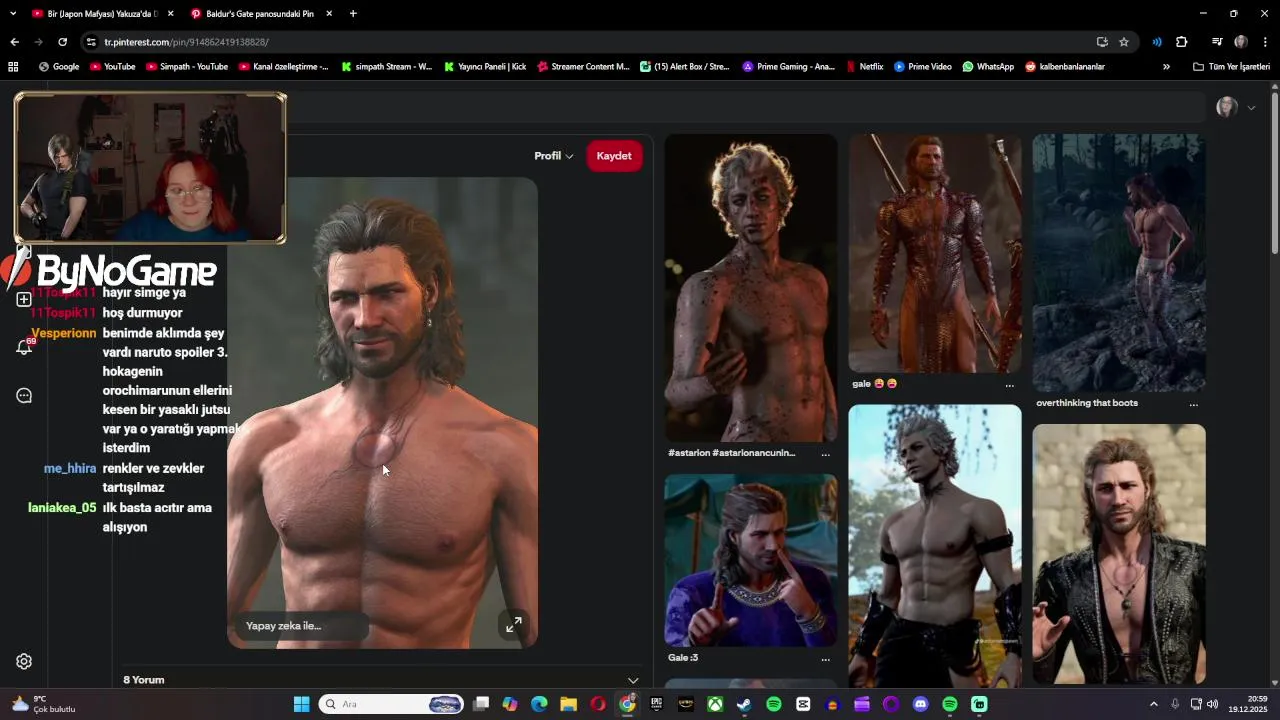Open Pinterest create plus icon in sidebar
This screenshot has height=720, width=1280.
point(24,299)
